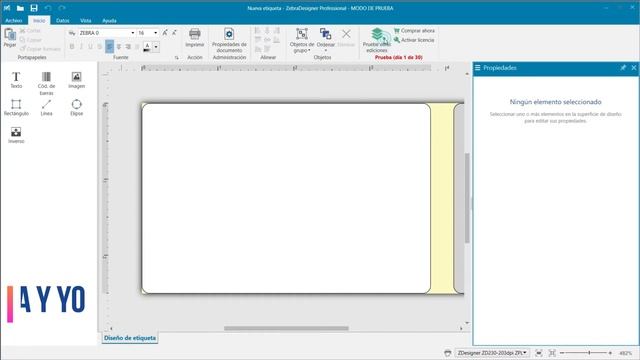
Task: Select the Línea tool
Action: point(46,107)
